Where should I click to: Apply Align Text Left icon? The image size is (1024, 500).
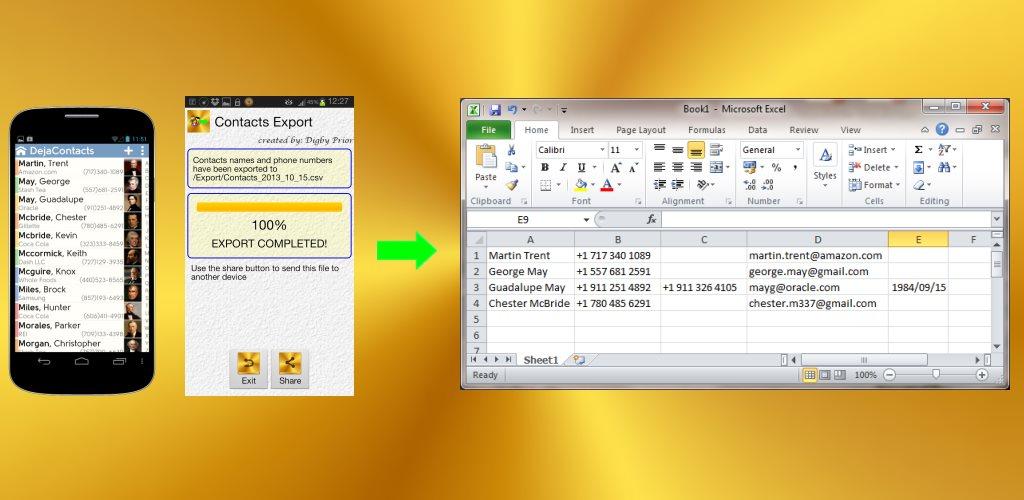(660, 168)
